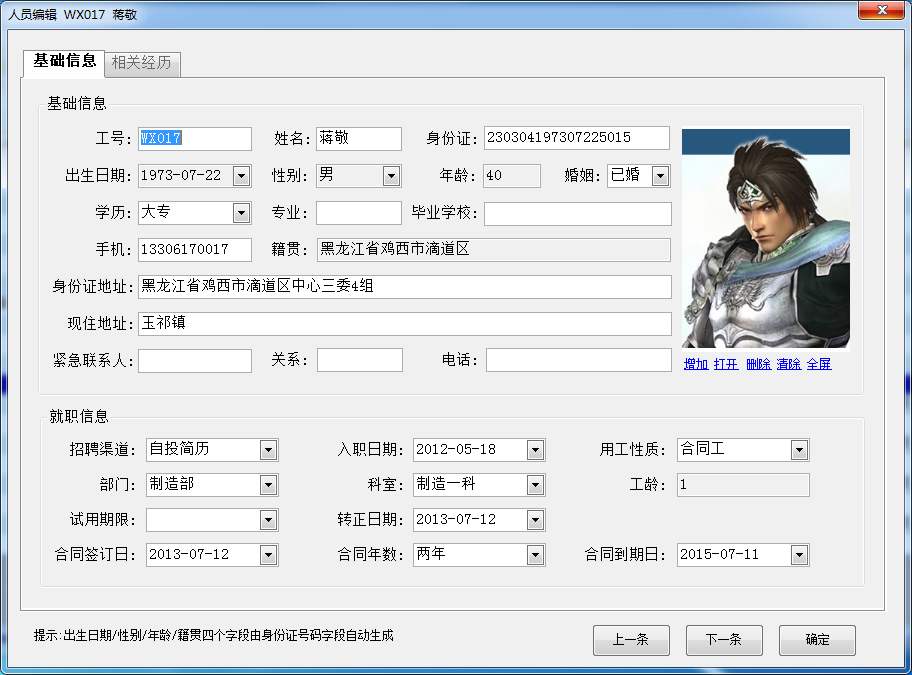
Task: Click the 身份证地址 field
Action: point(405,287)
